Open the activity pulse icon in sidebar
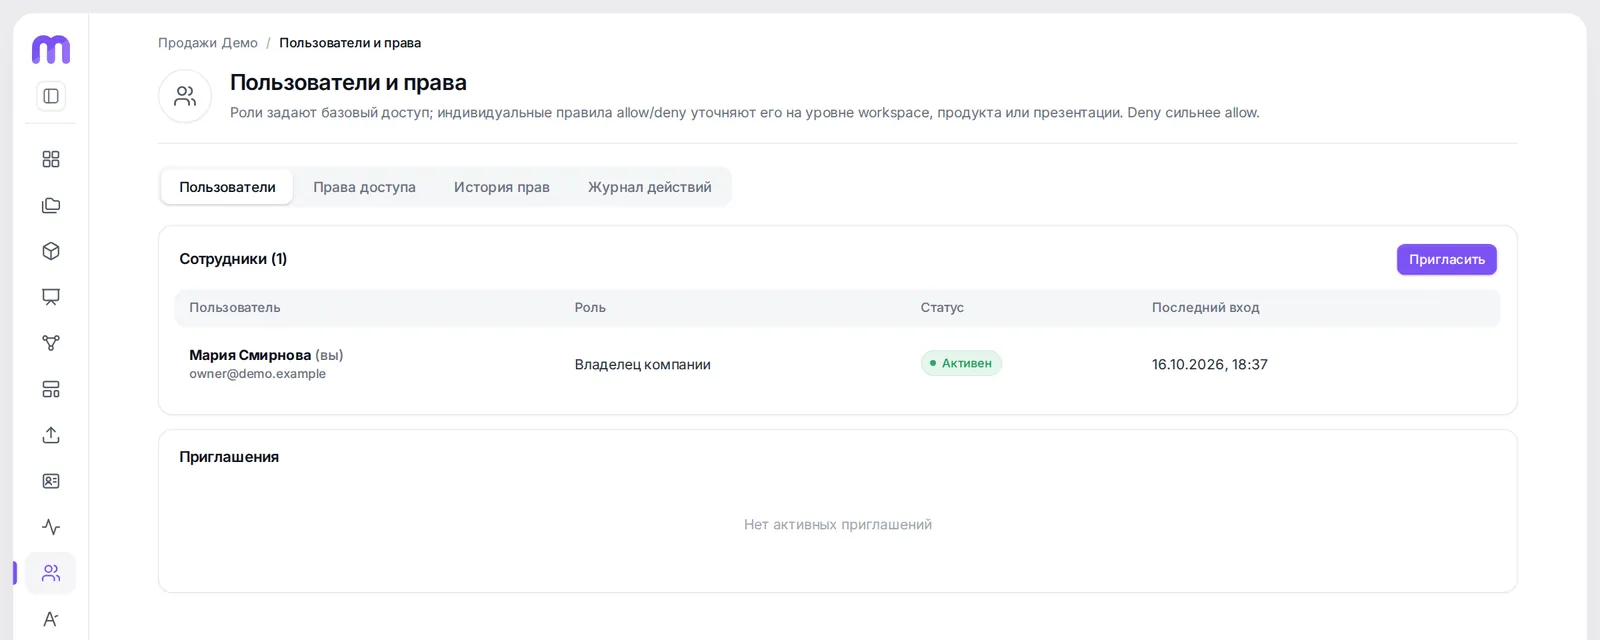Screen dimensions: 1600x640 click(51, 527)
